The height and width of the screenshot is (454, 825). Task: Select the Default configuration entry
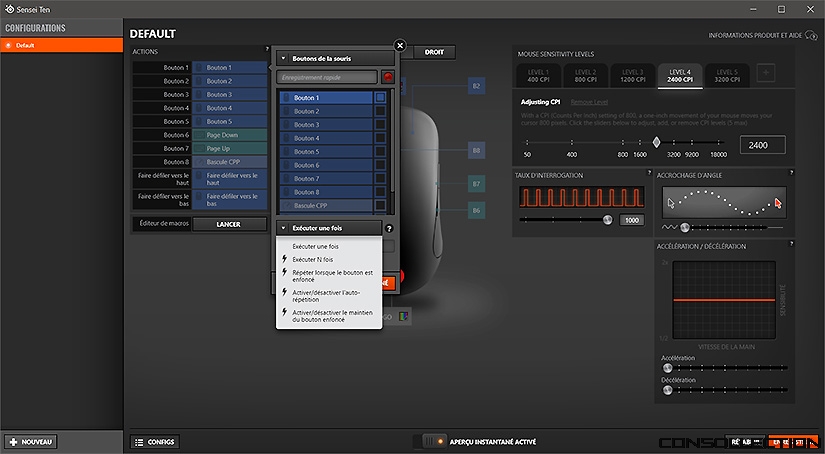tap(62, 45)
